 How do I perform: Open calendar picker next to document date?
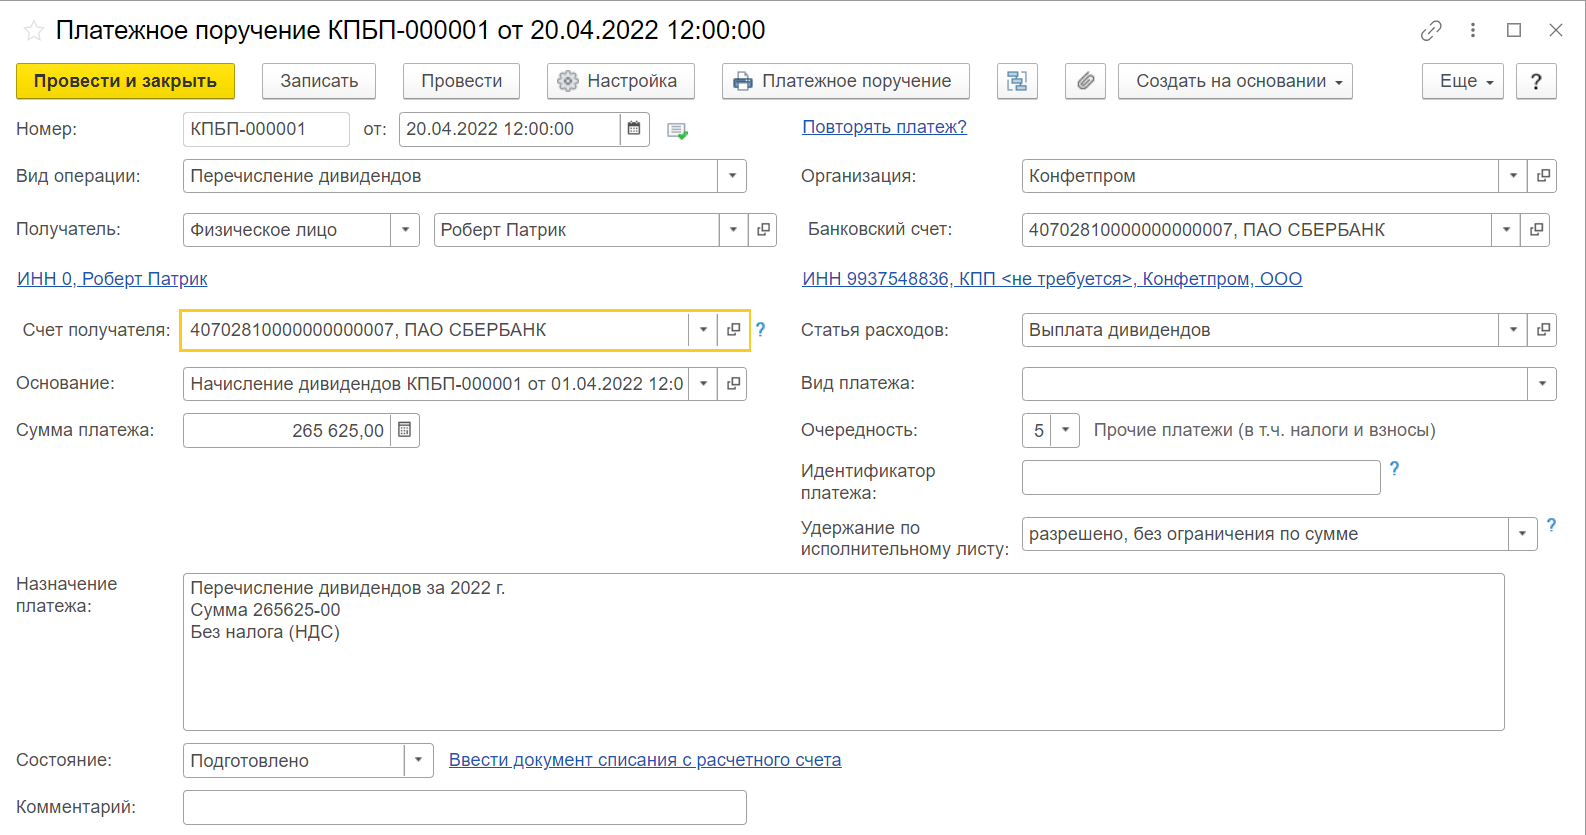[634, 129]
